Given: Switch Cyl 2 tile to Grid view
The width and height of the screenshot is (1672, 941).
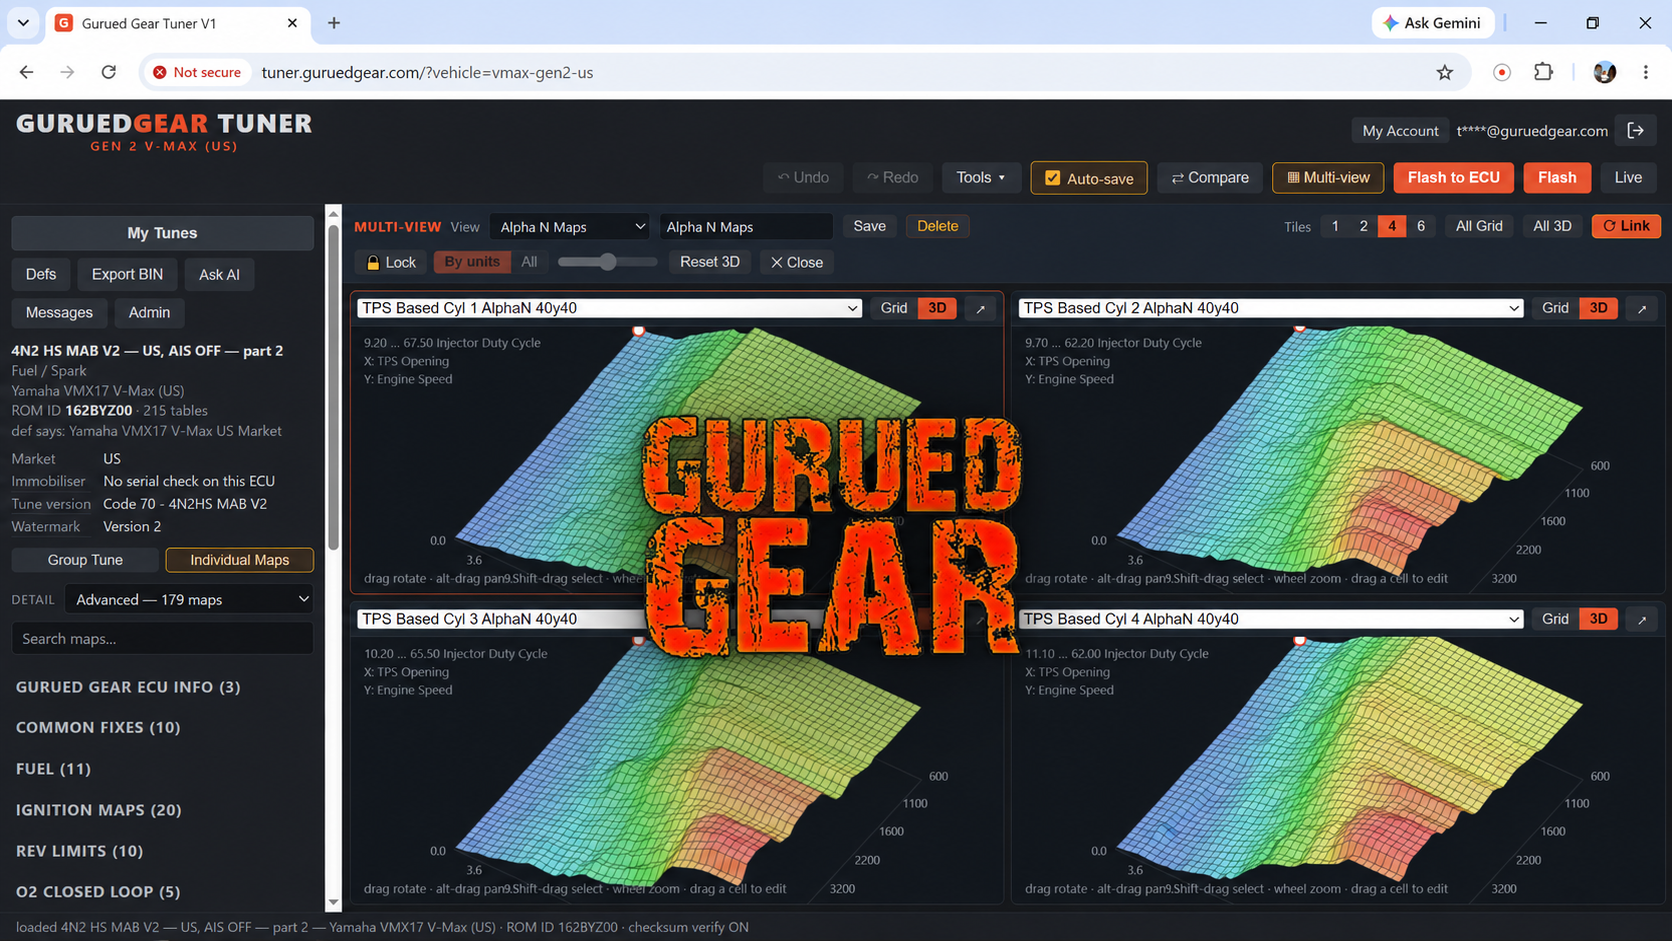Looking at the screenshot, I should pyautogui.click(x=1555, y=308).
